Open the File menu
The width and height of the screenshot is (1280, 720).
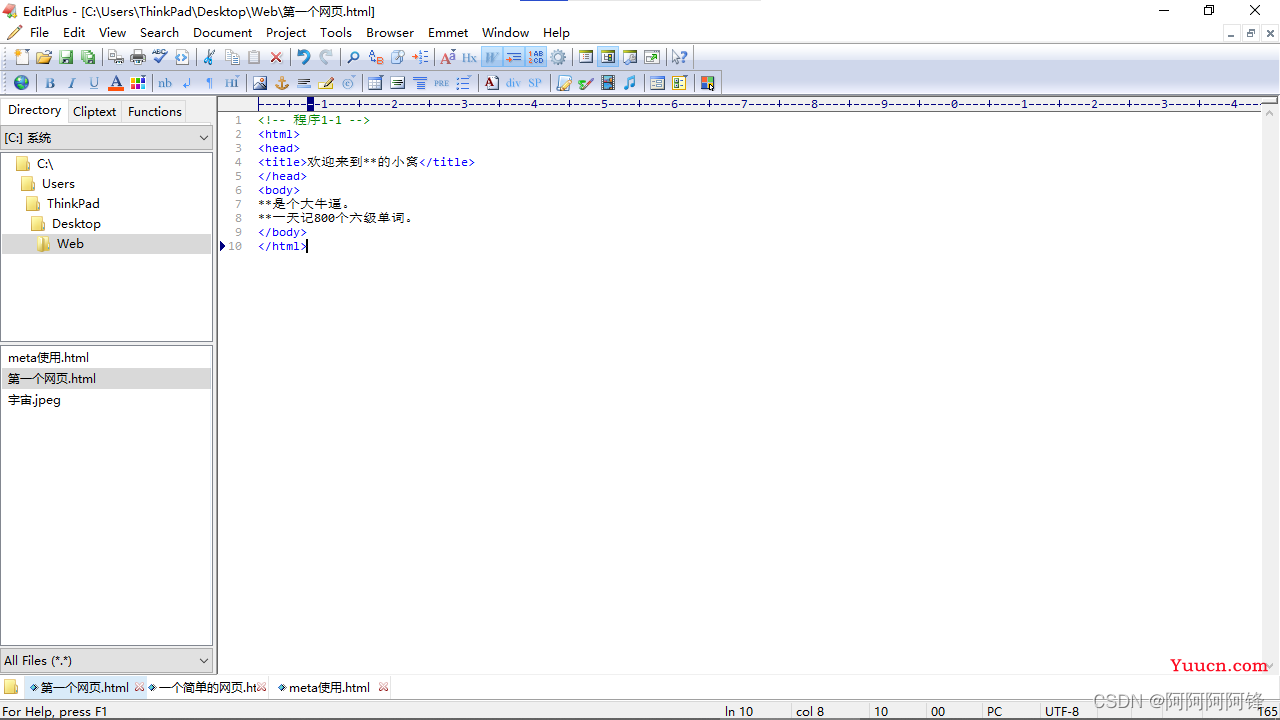coord(39,32)
